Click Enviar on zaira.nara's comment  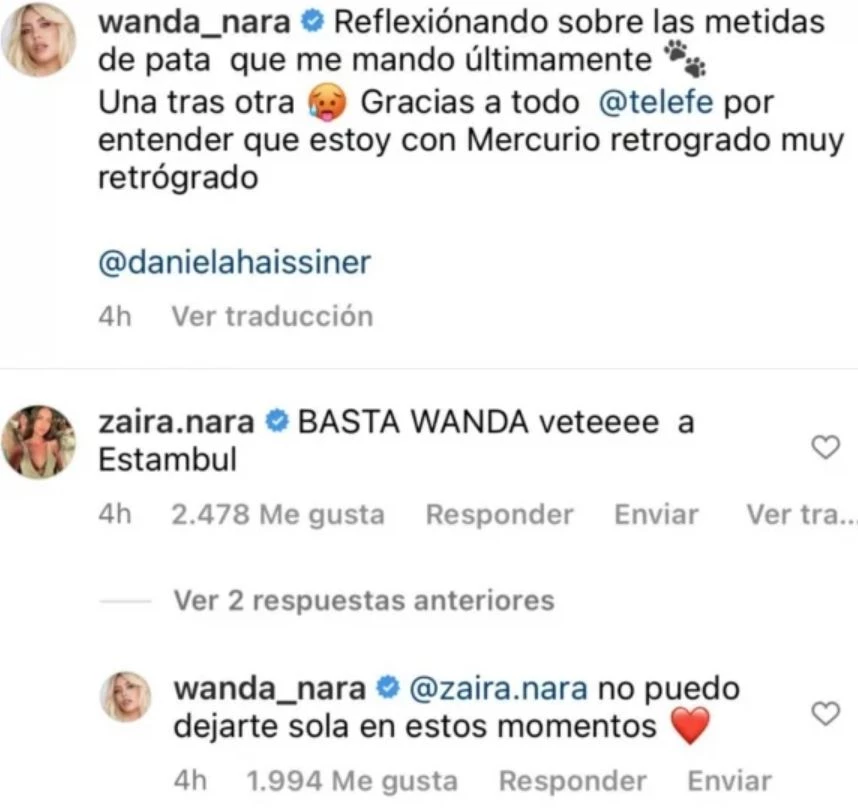tap(656, 515)
